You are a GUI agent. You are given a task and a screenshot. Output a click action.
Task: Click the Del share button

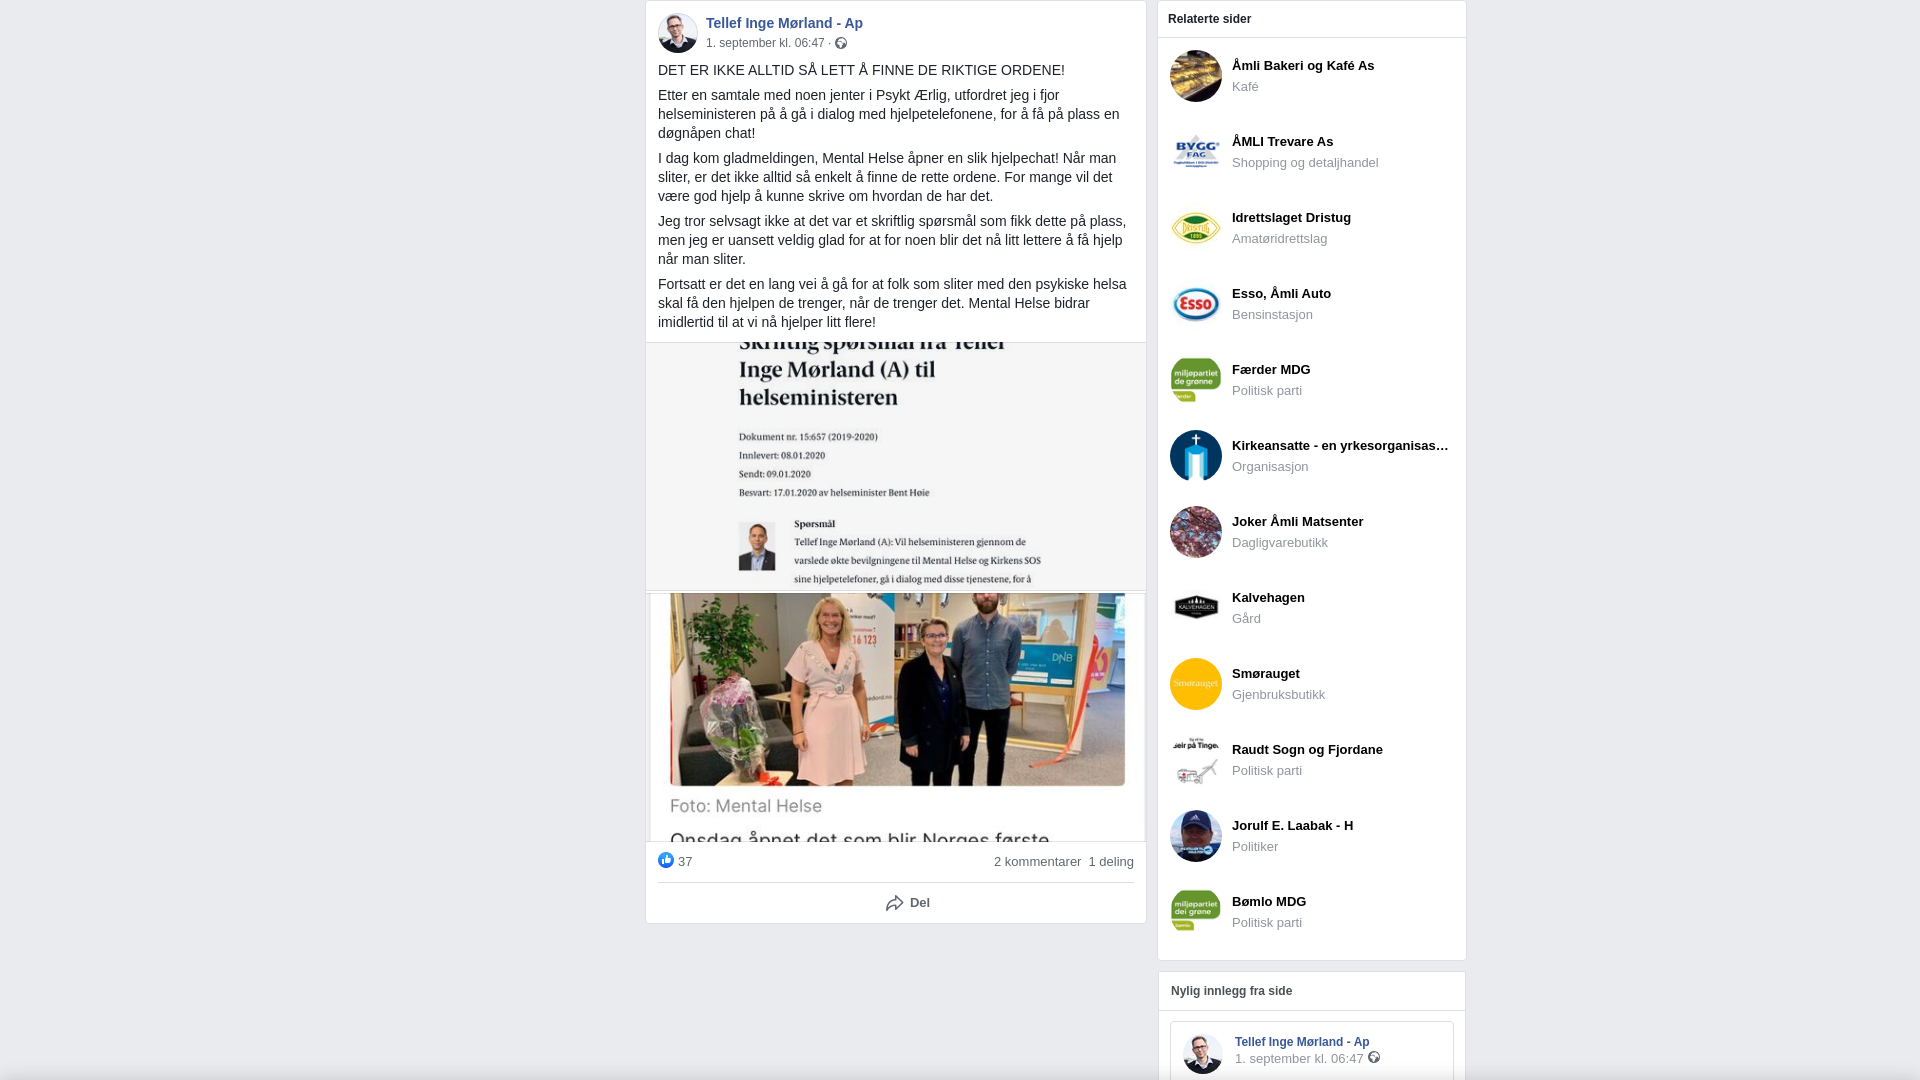(x=908, y=903)
